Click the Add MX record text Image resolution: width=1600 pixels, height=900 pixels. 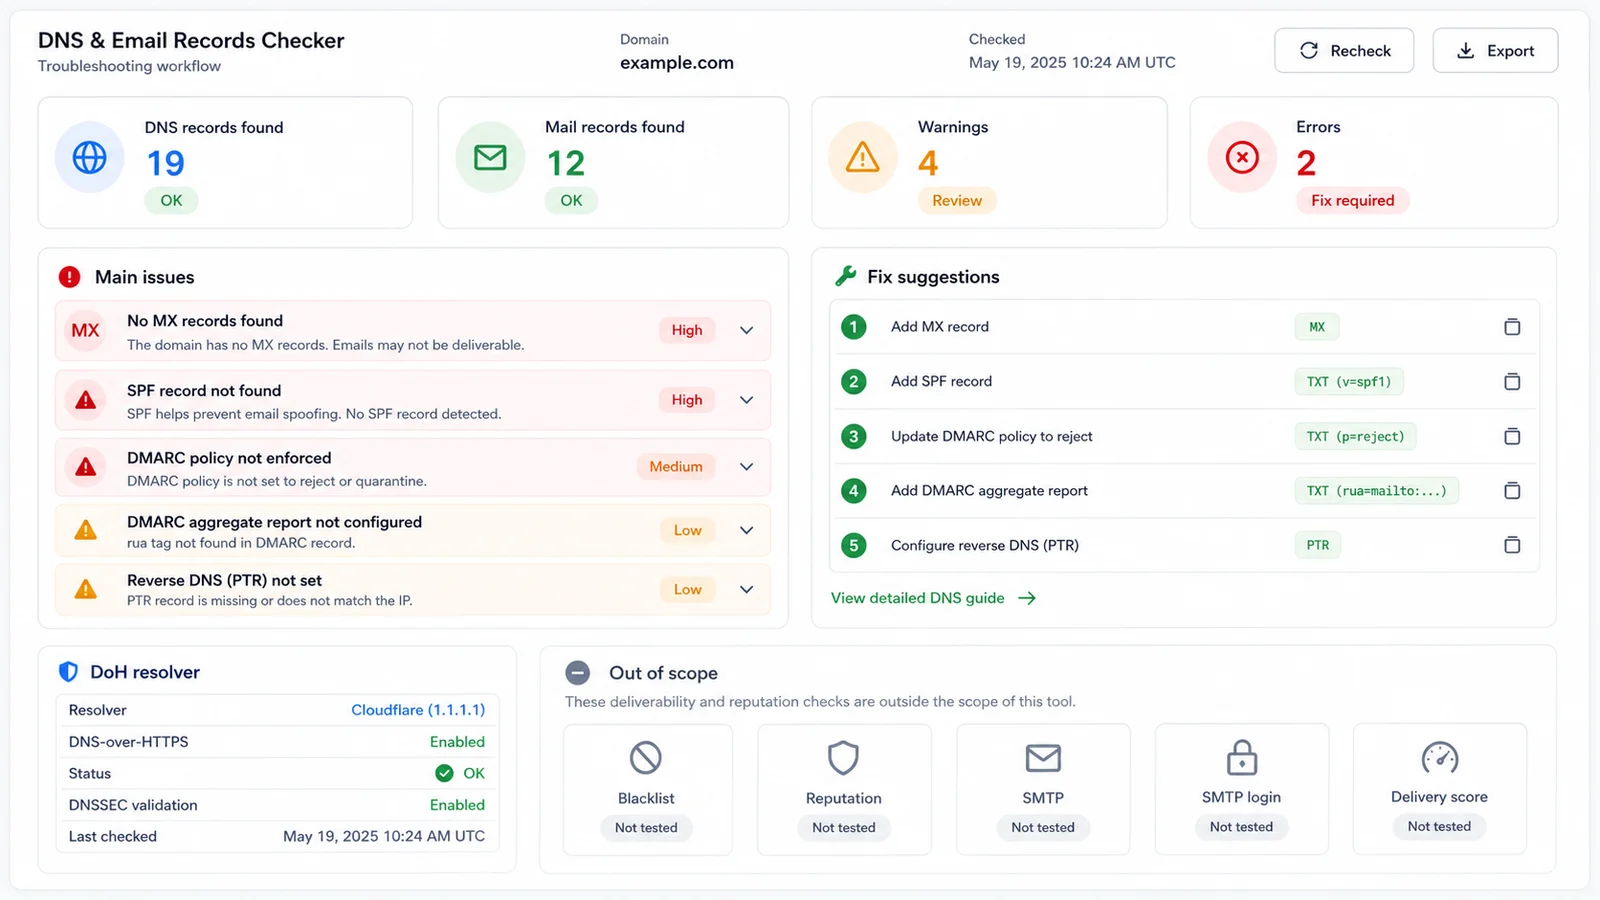pos(940,327)
